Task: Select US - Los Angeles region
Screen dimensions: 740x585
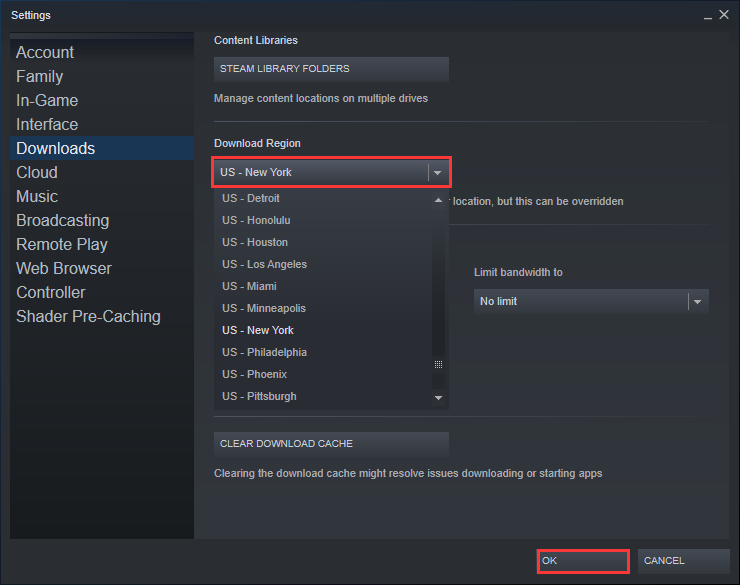Action: tap(323, 264)
